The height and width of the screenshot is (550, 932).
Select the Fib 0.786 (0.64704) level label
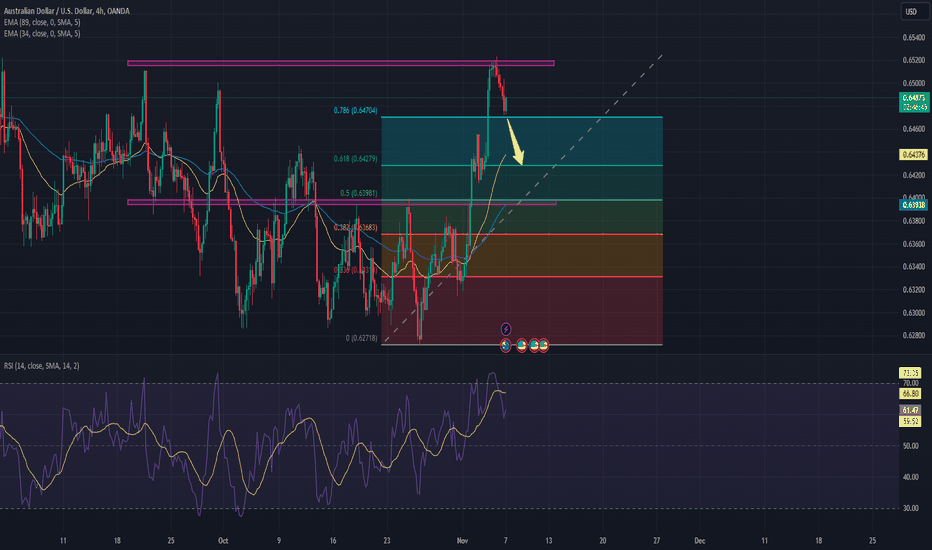pyautogui.click(x=355, y=111)
